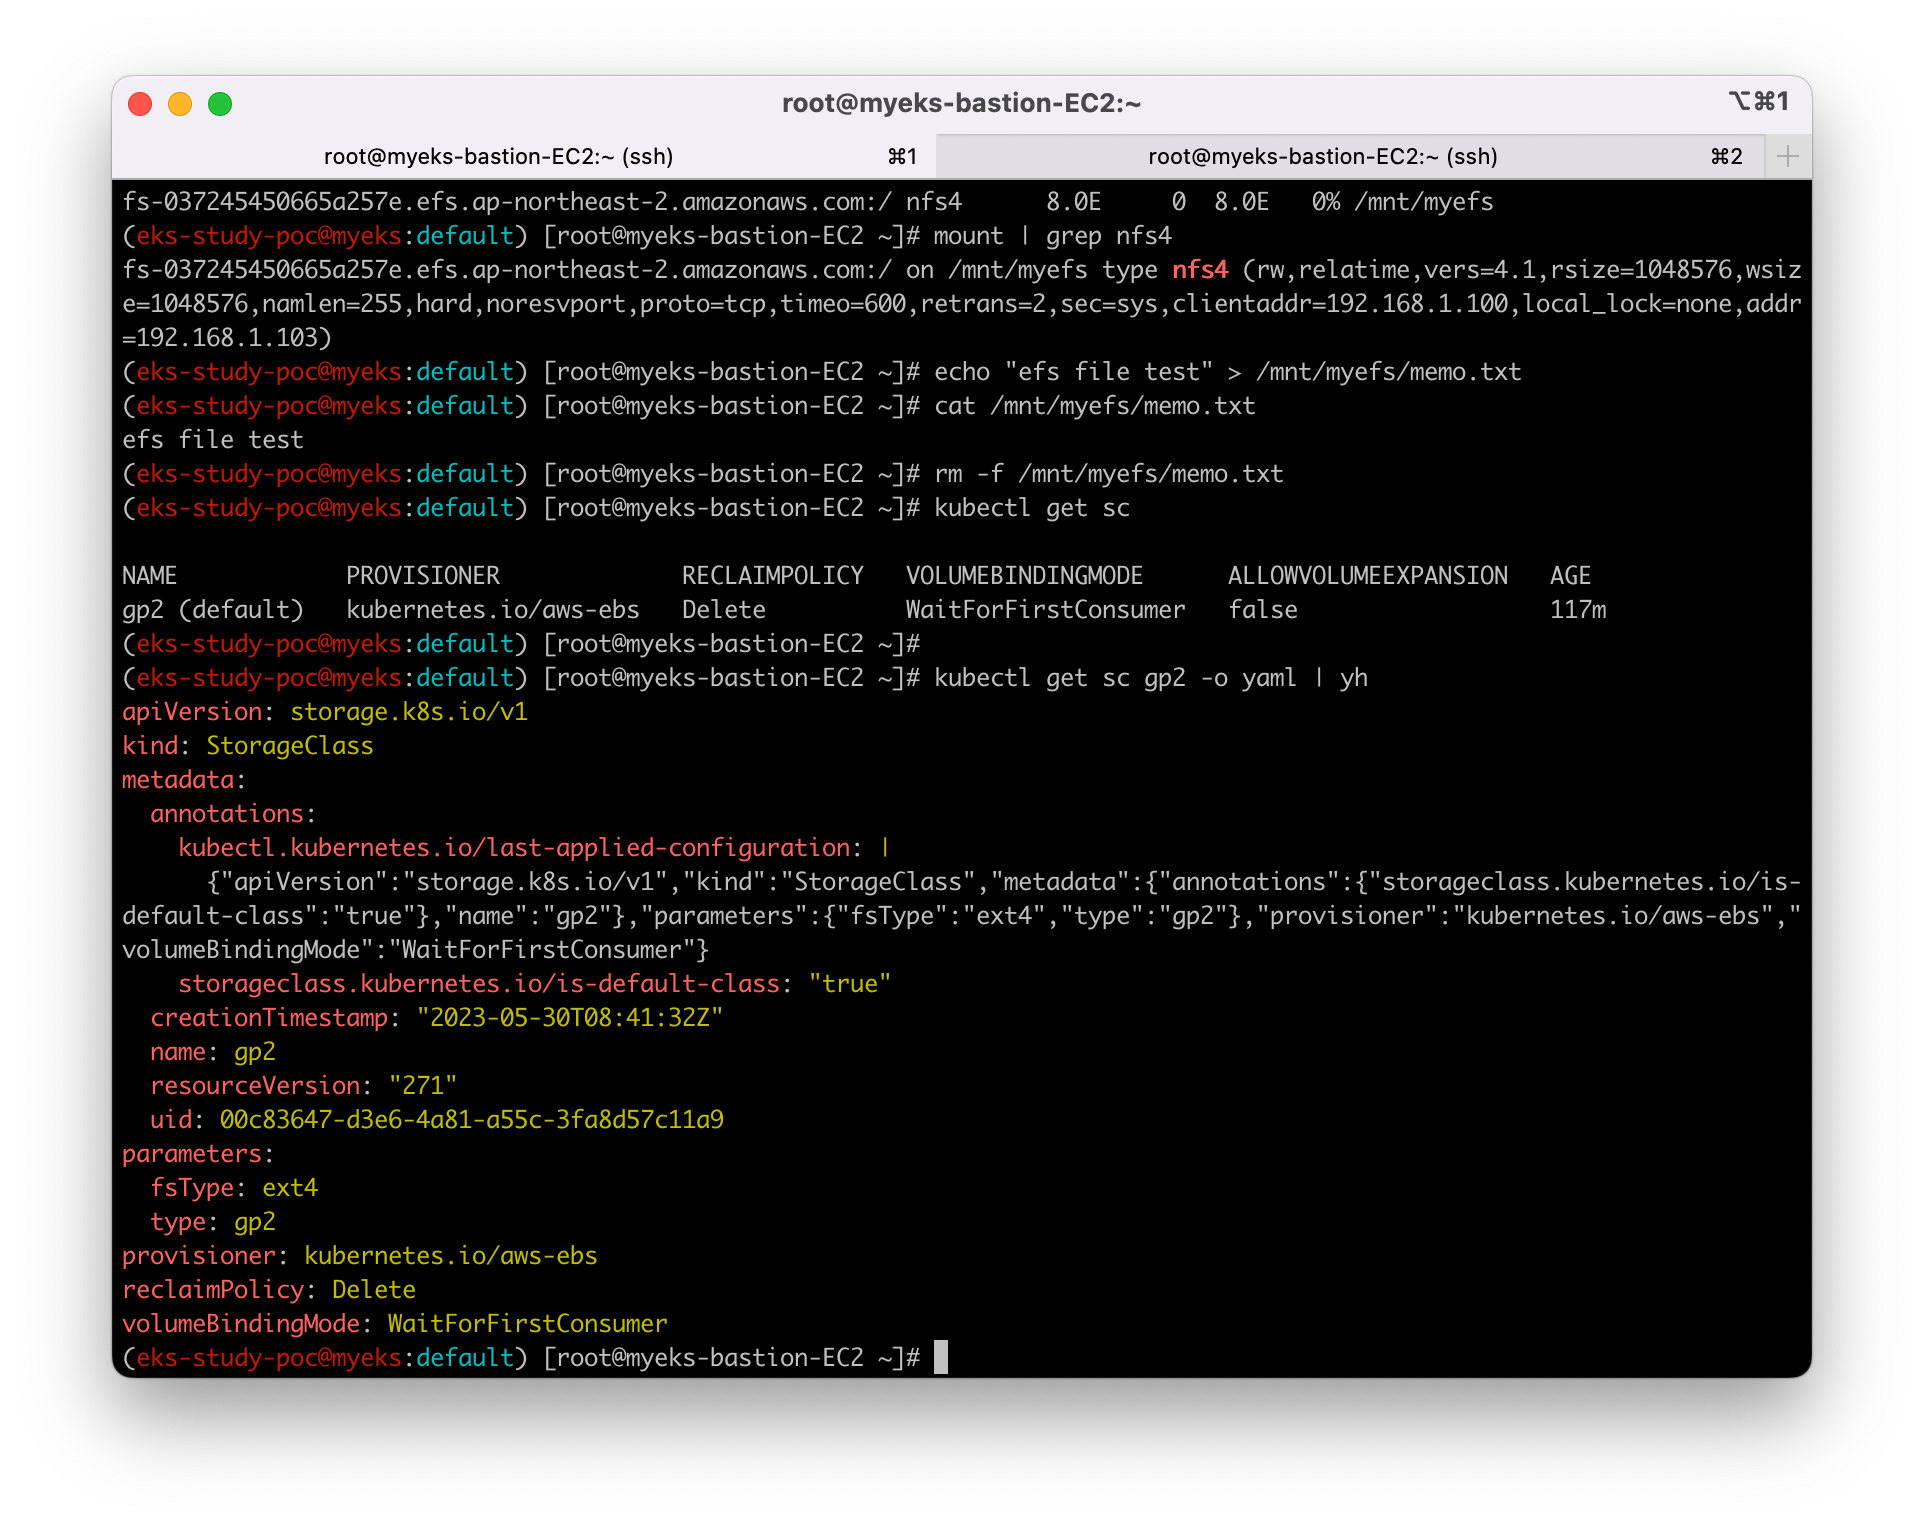Screen dimensions: 1924x1526
Task: Click the yellow minimize window button
Action: point(180,104)
